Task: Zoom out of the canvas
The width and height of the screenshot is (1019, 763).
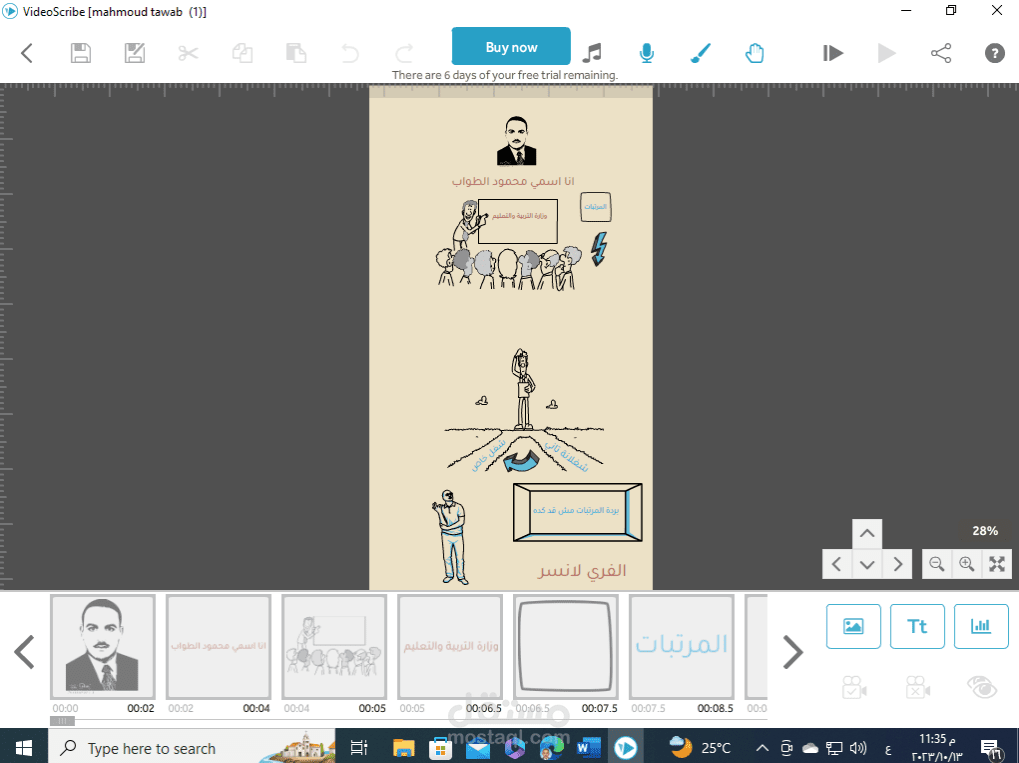Action: tap(936, 563)
